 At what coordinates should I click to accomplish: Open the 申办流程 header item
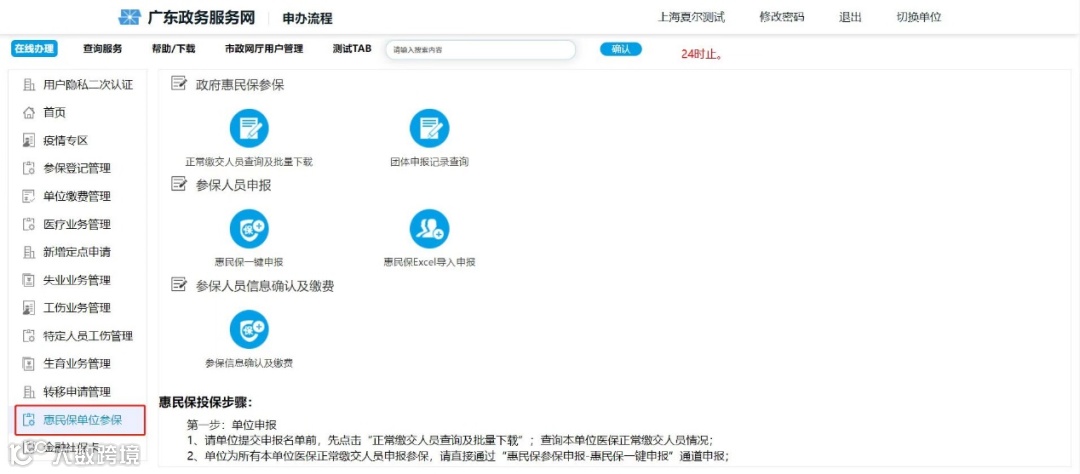[307, 19]
